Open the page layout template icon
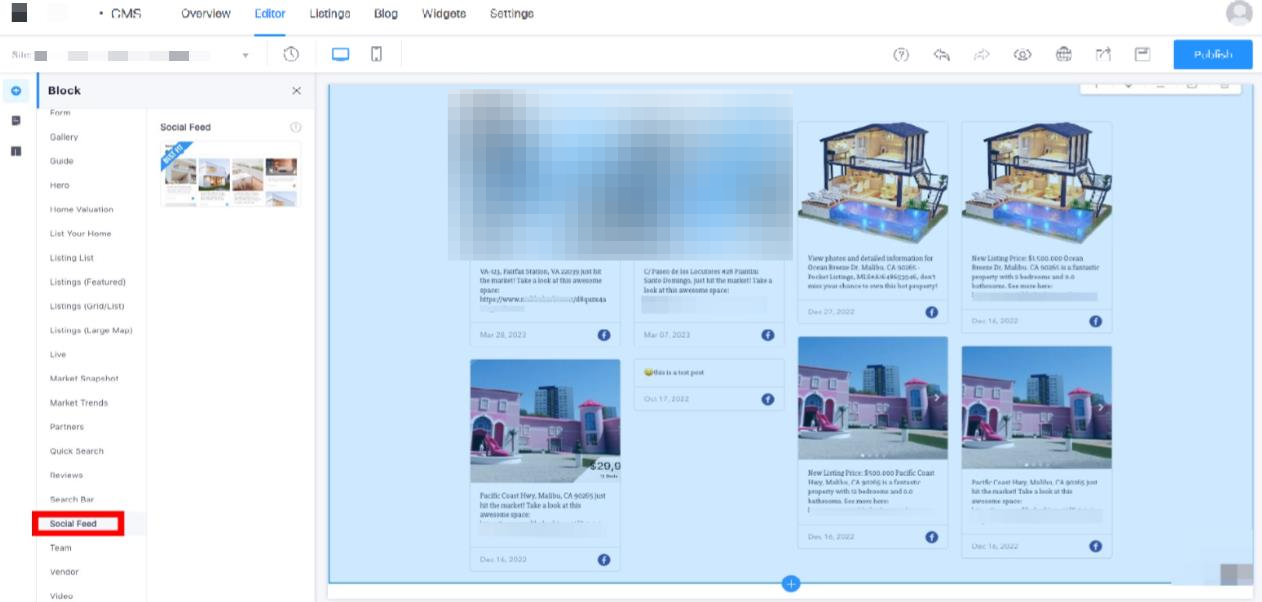This screenshot has width=1262, height=602. pos(1142,55)
